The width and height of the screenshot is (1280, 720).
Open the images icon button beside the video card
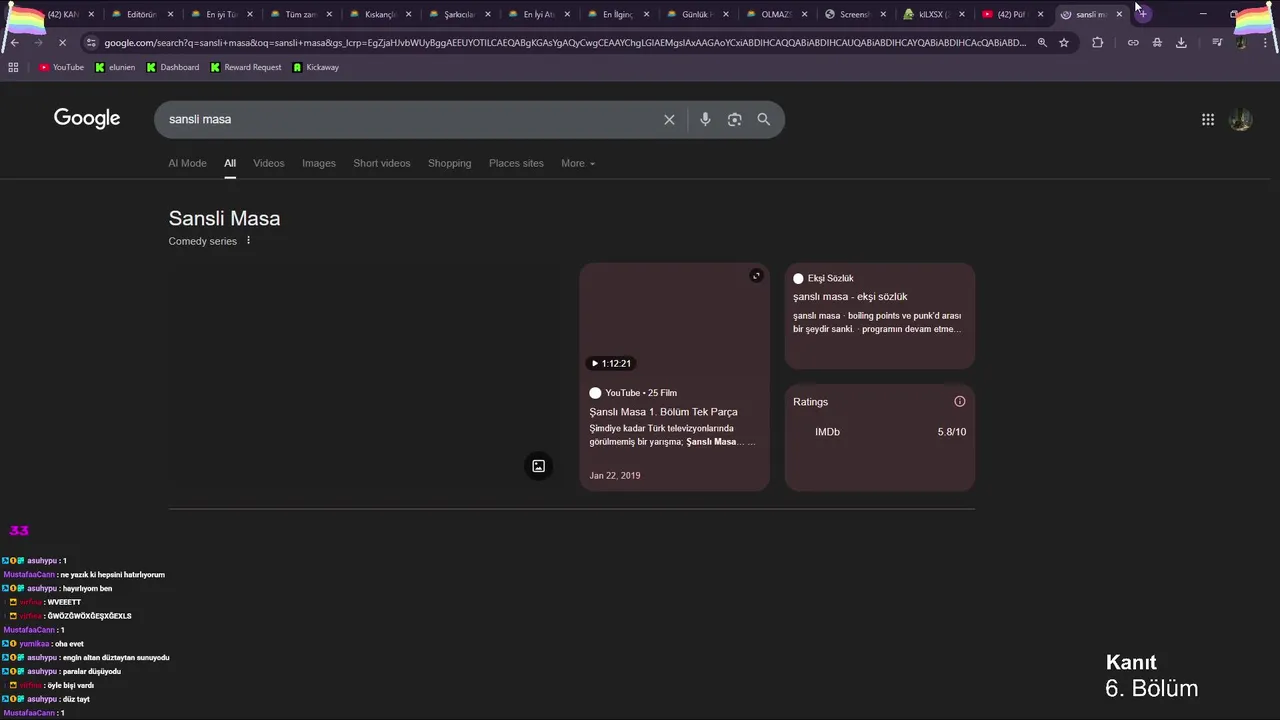point(538,466)
